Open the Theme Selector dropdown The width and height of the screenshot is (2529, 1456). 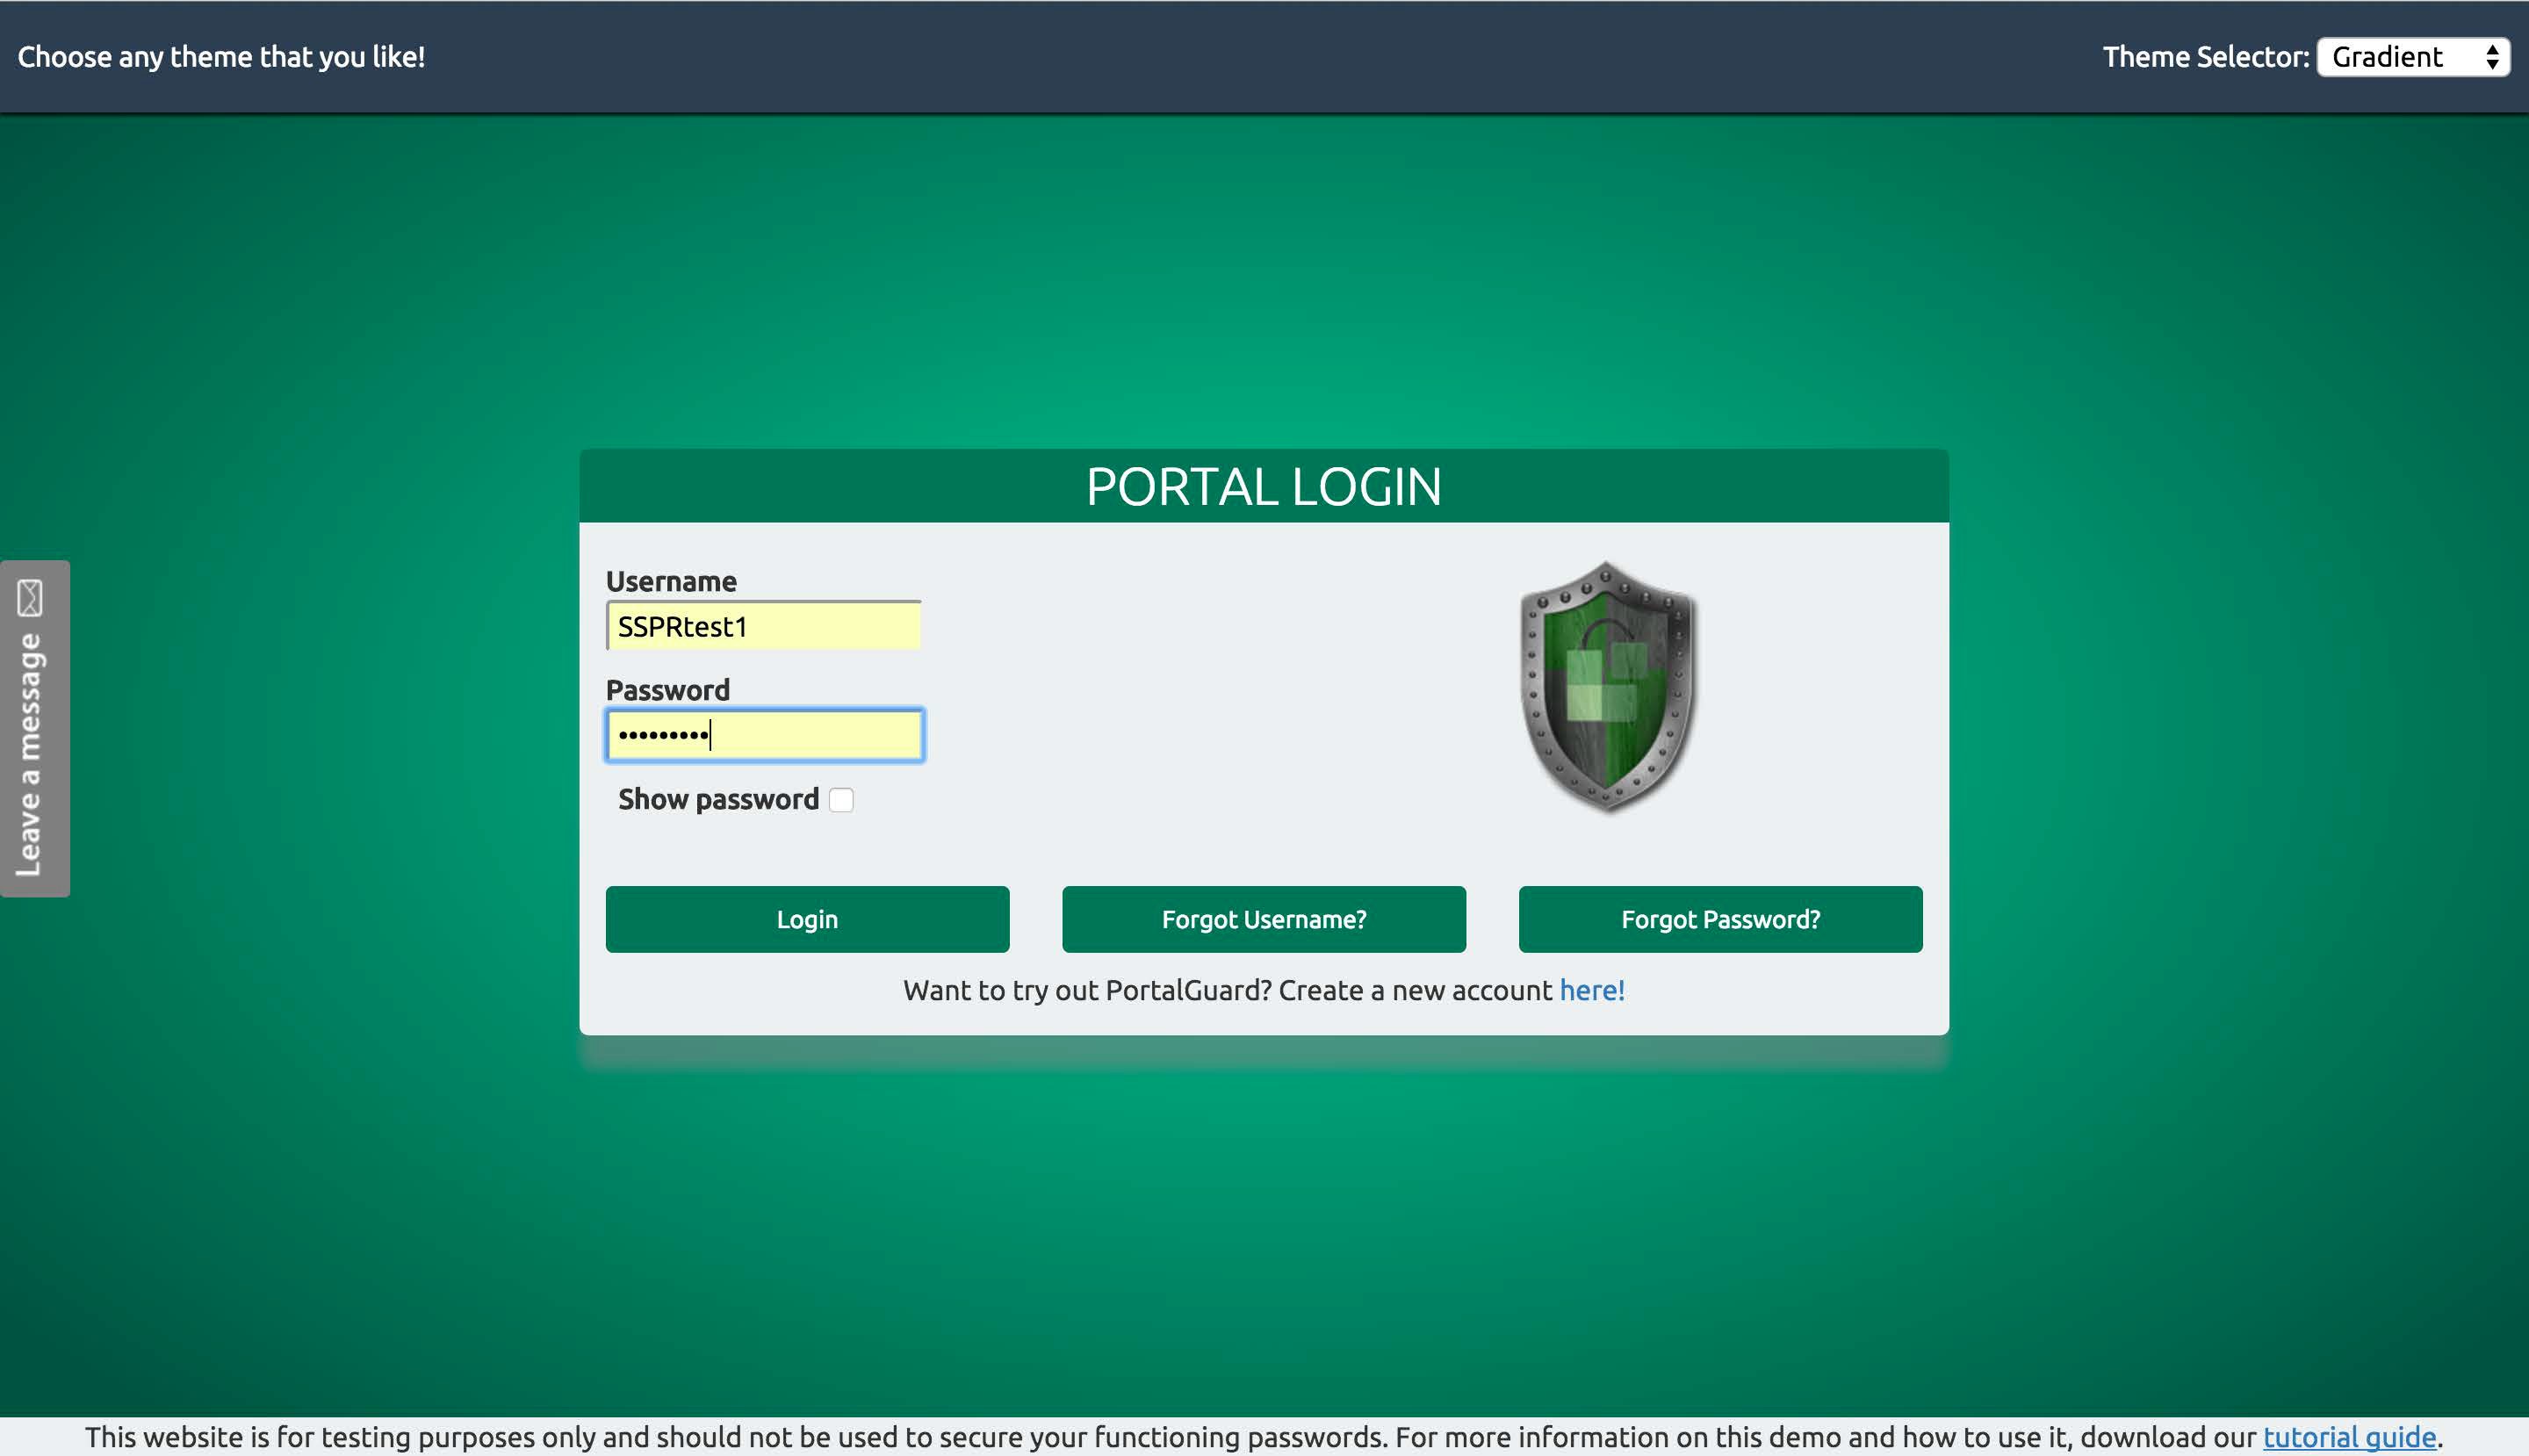tap(2400, 57)
